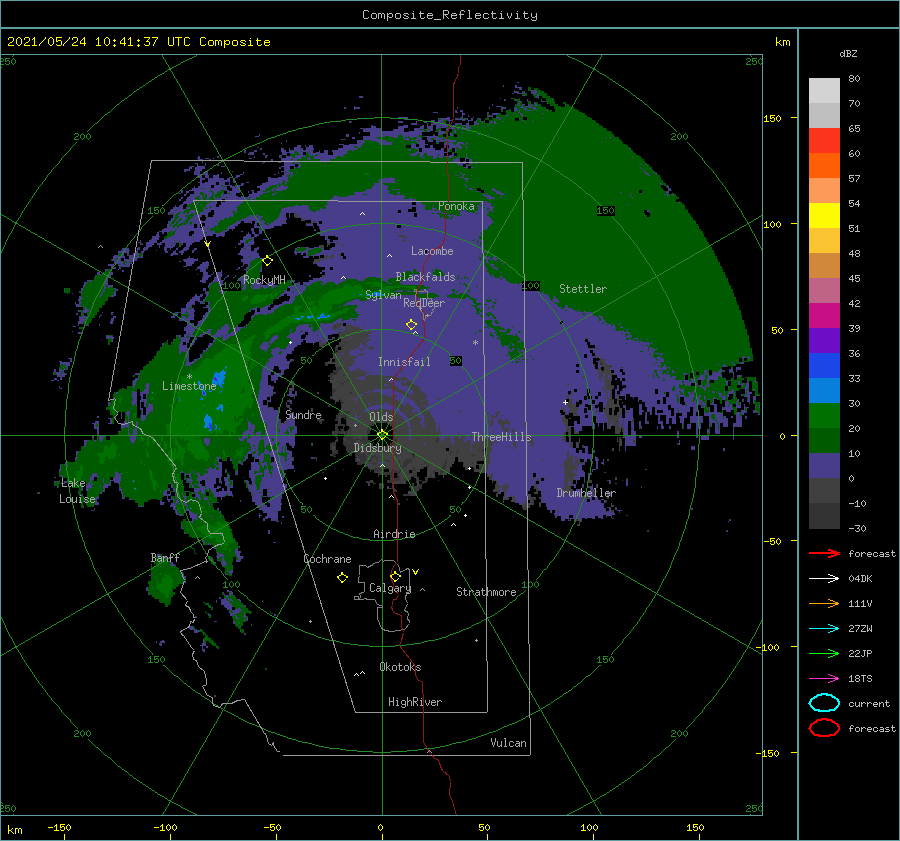Click the -100 tick on bottom km axis

[x=165, y=828]
